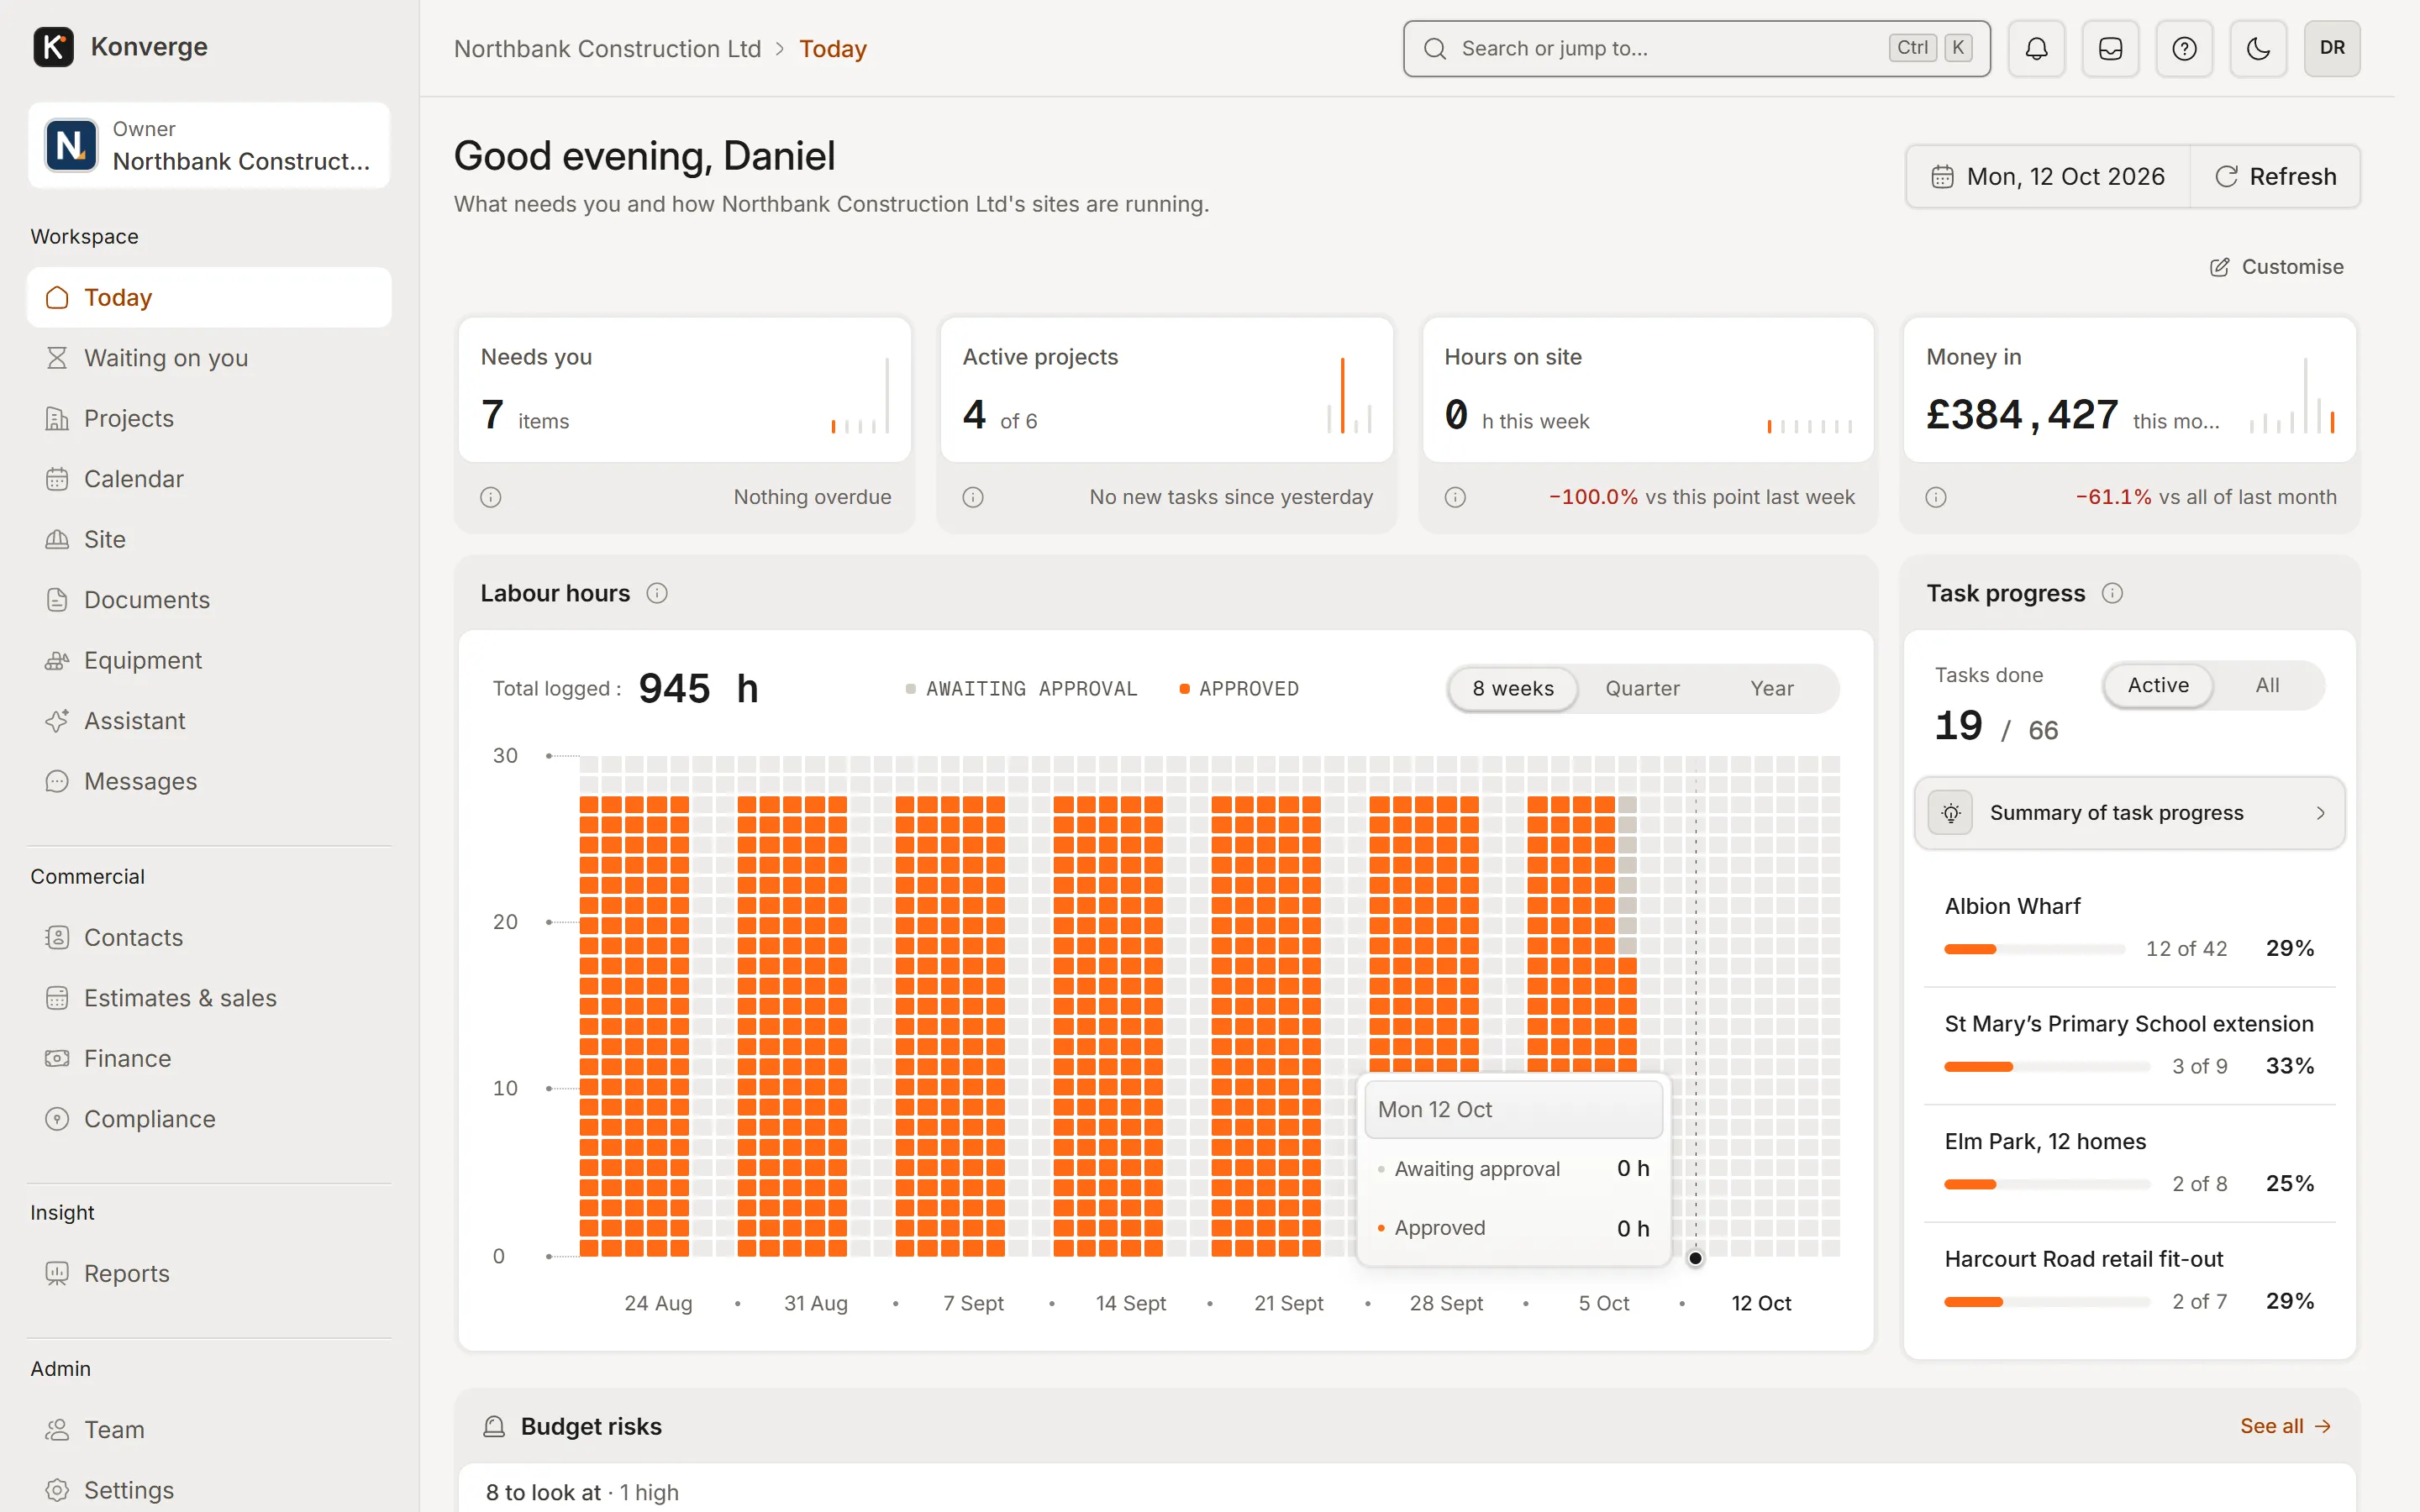Open Calendar in the sidebar
The width and height of the screenshot is (2420, 1512).
209,479
